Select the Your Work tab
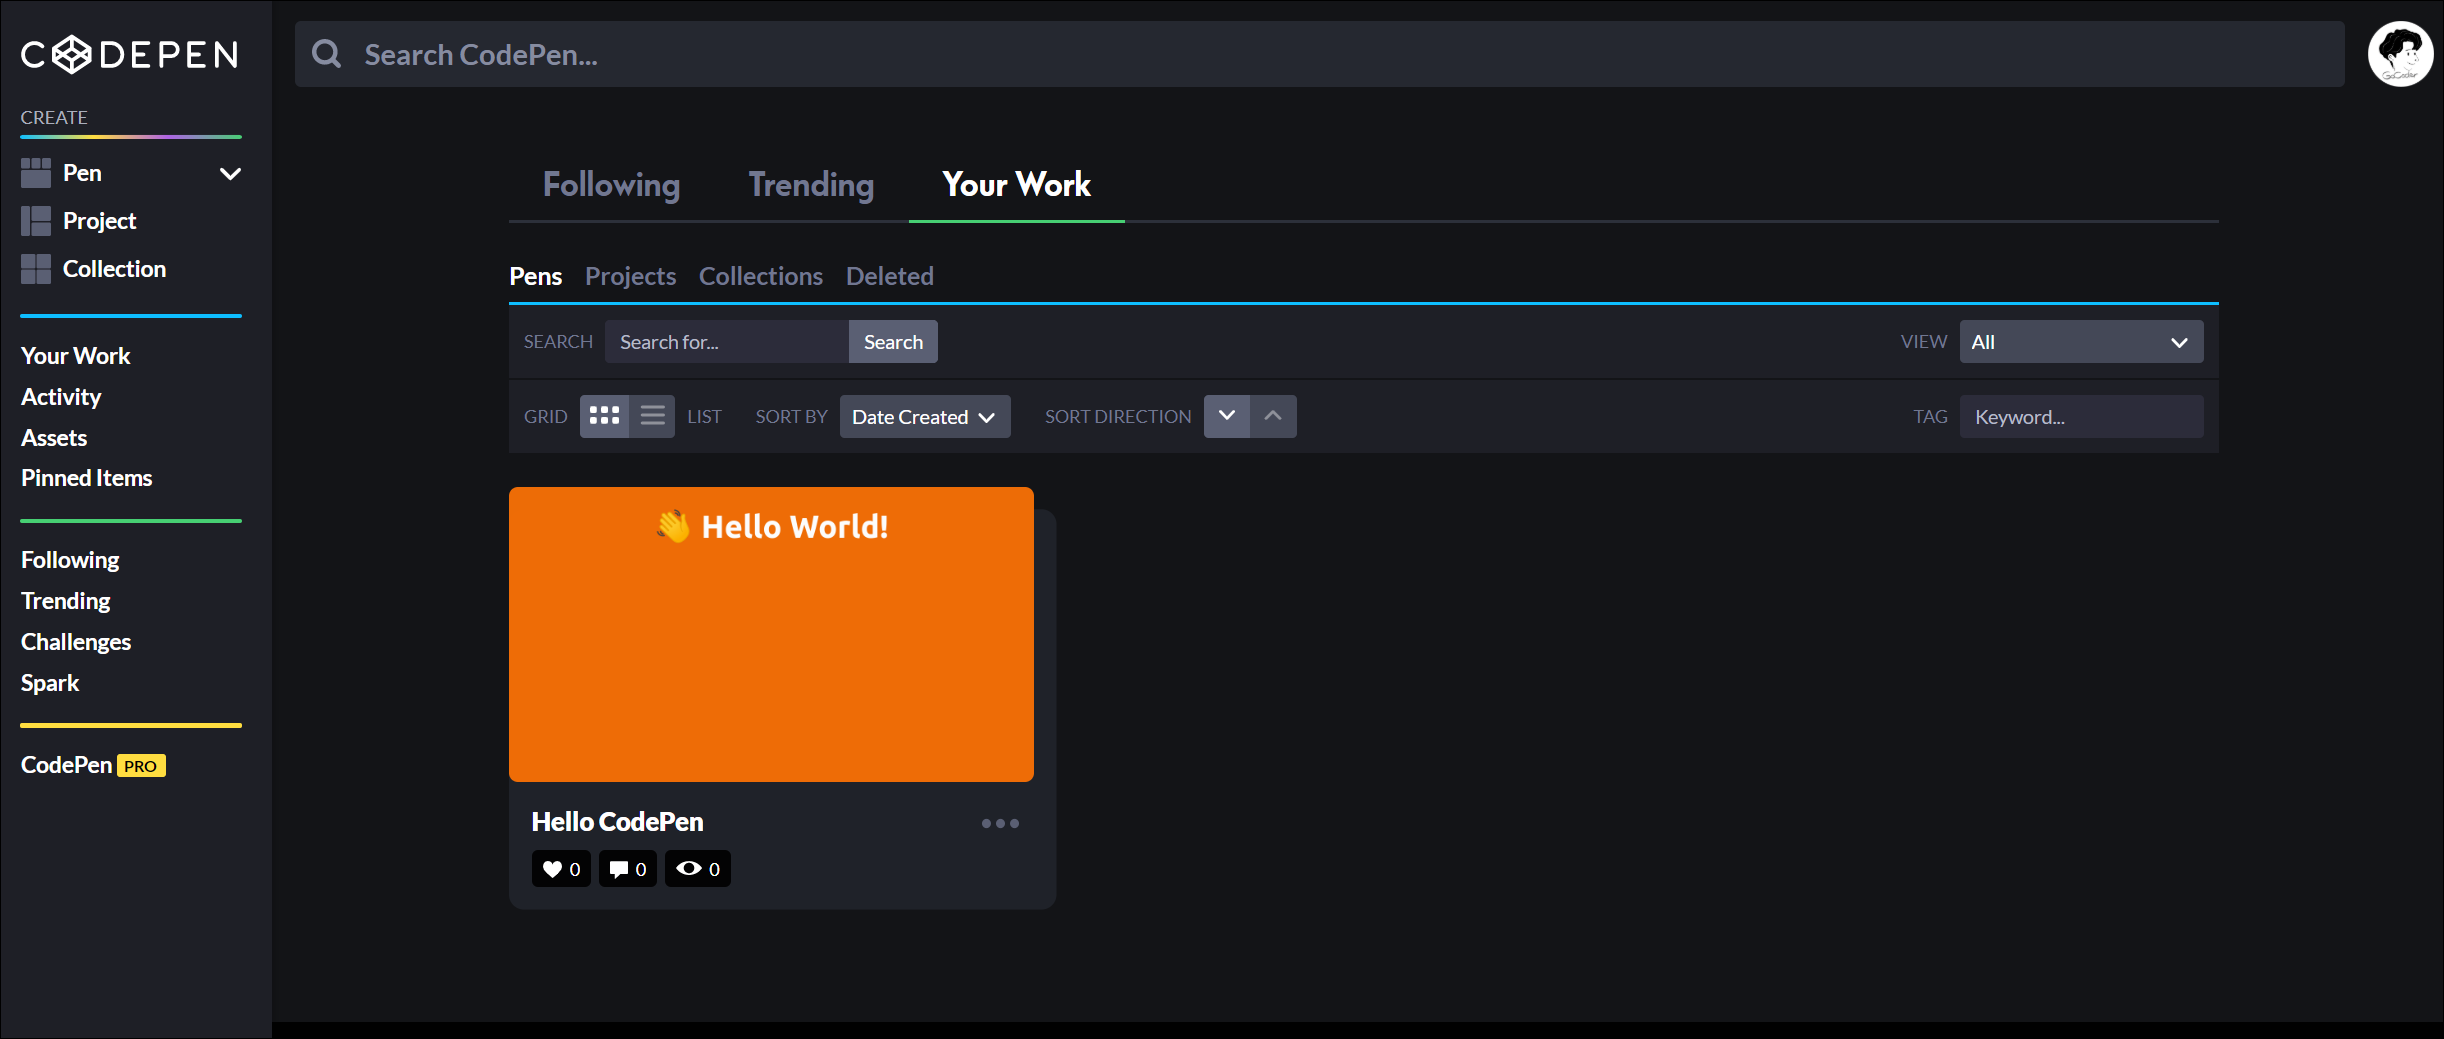The width and height of the screenshot is (2444, 1039). (1016, 185)
